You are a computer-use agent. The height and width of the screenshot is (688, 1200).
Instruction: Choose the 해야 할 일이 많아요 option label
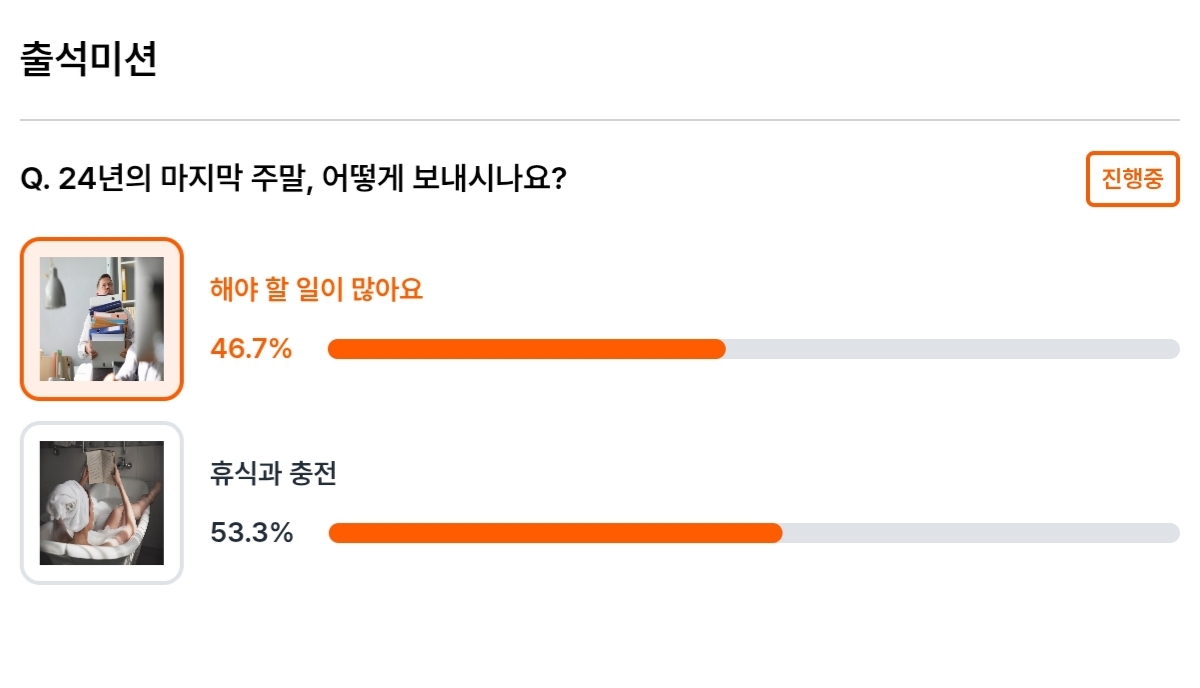pos(317,290)
